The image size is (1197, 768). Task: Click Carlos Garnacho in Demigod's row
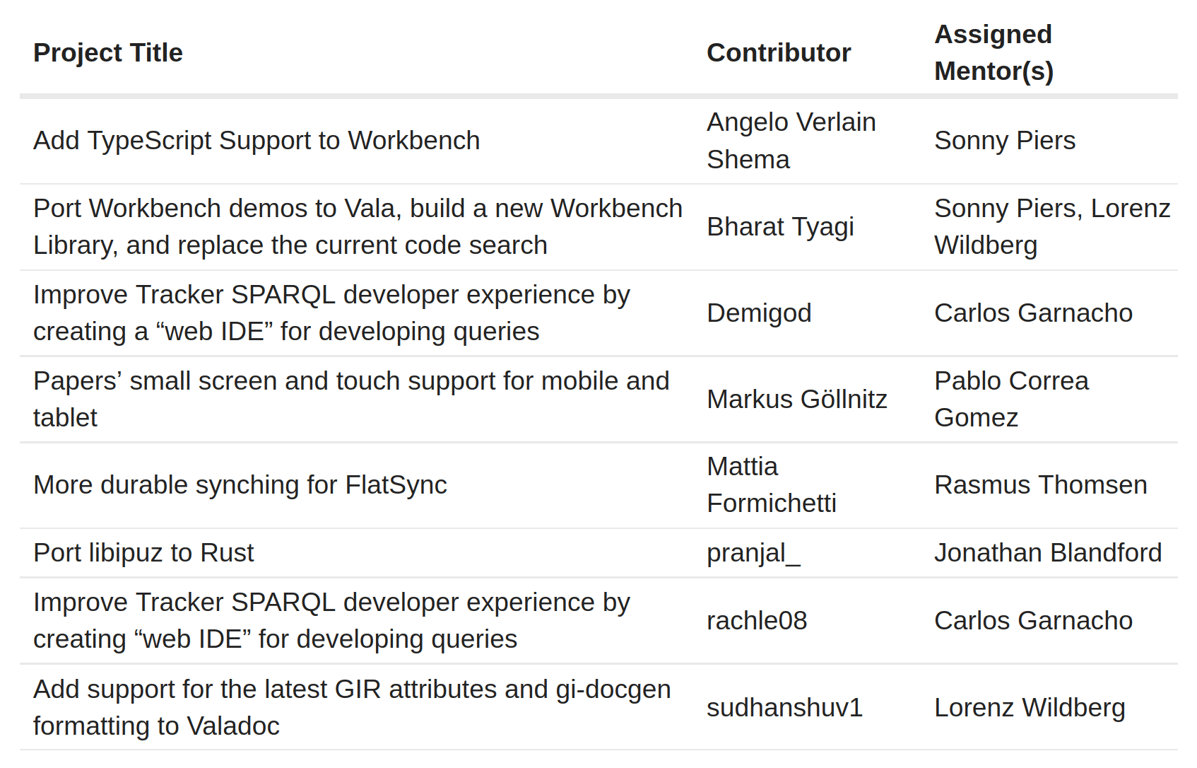[x=1033, y=313]
